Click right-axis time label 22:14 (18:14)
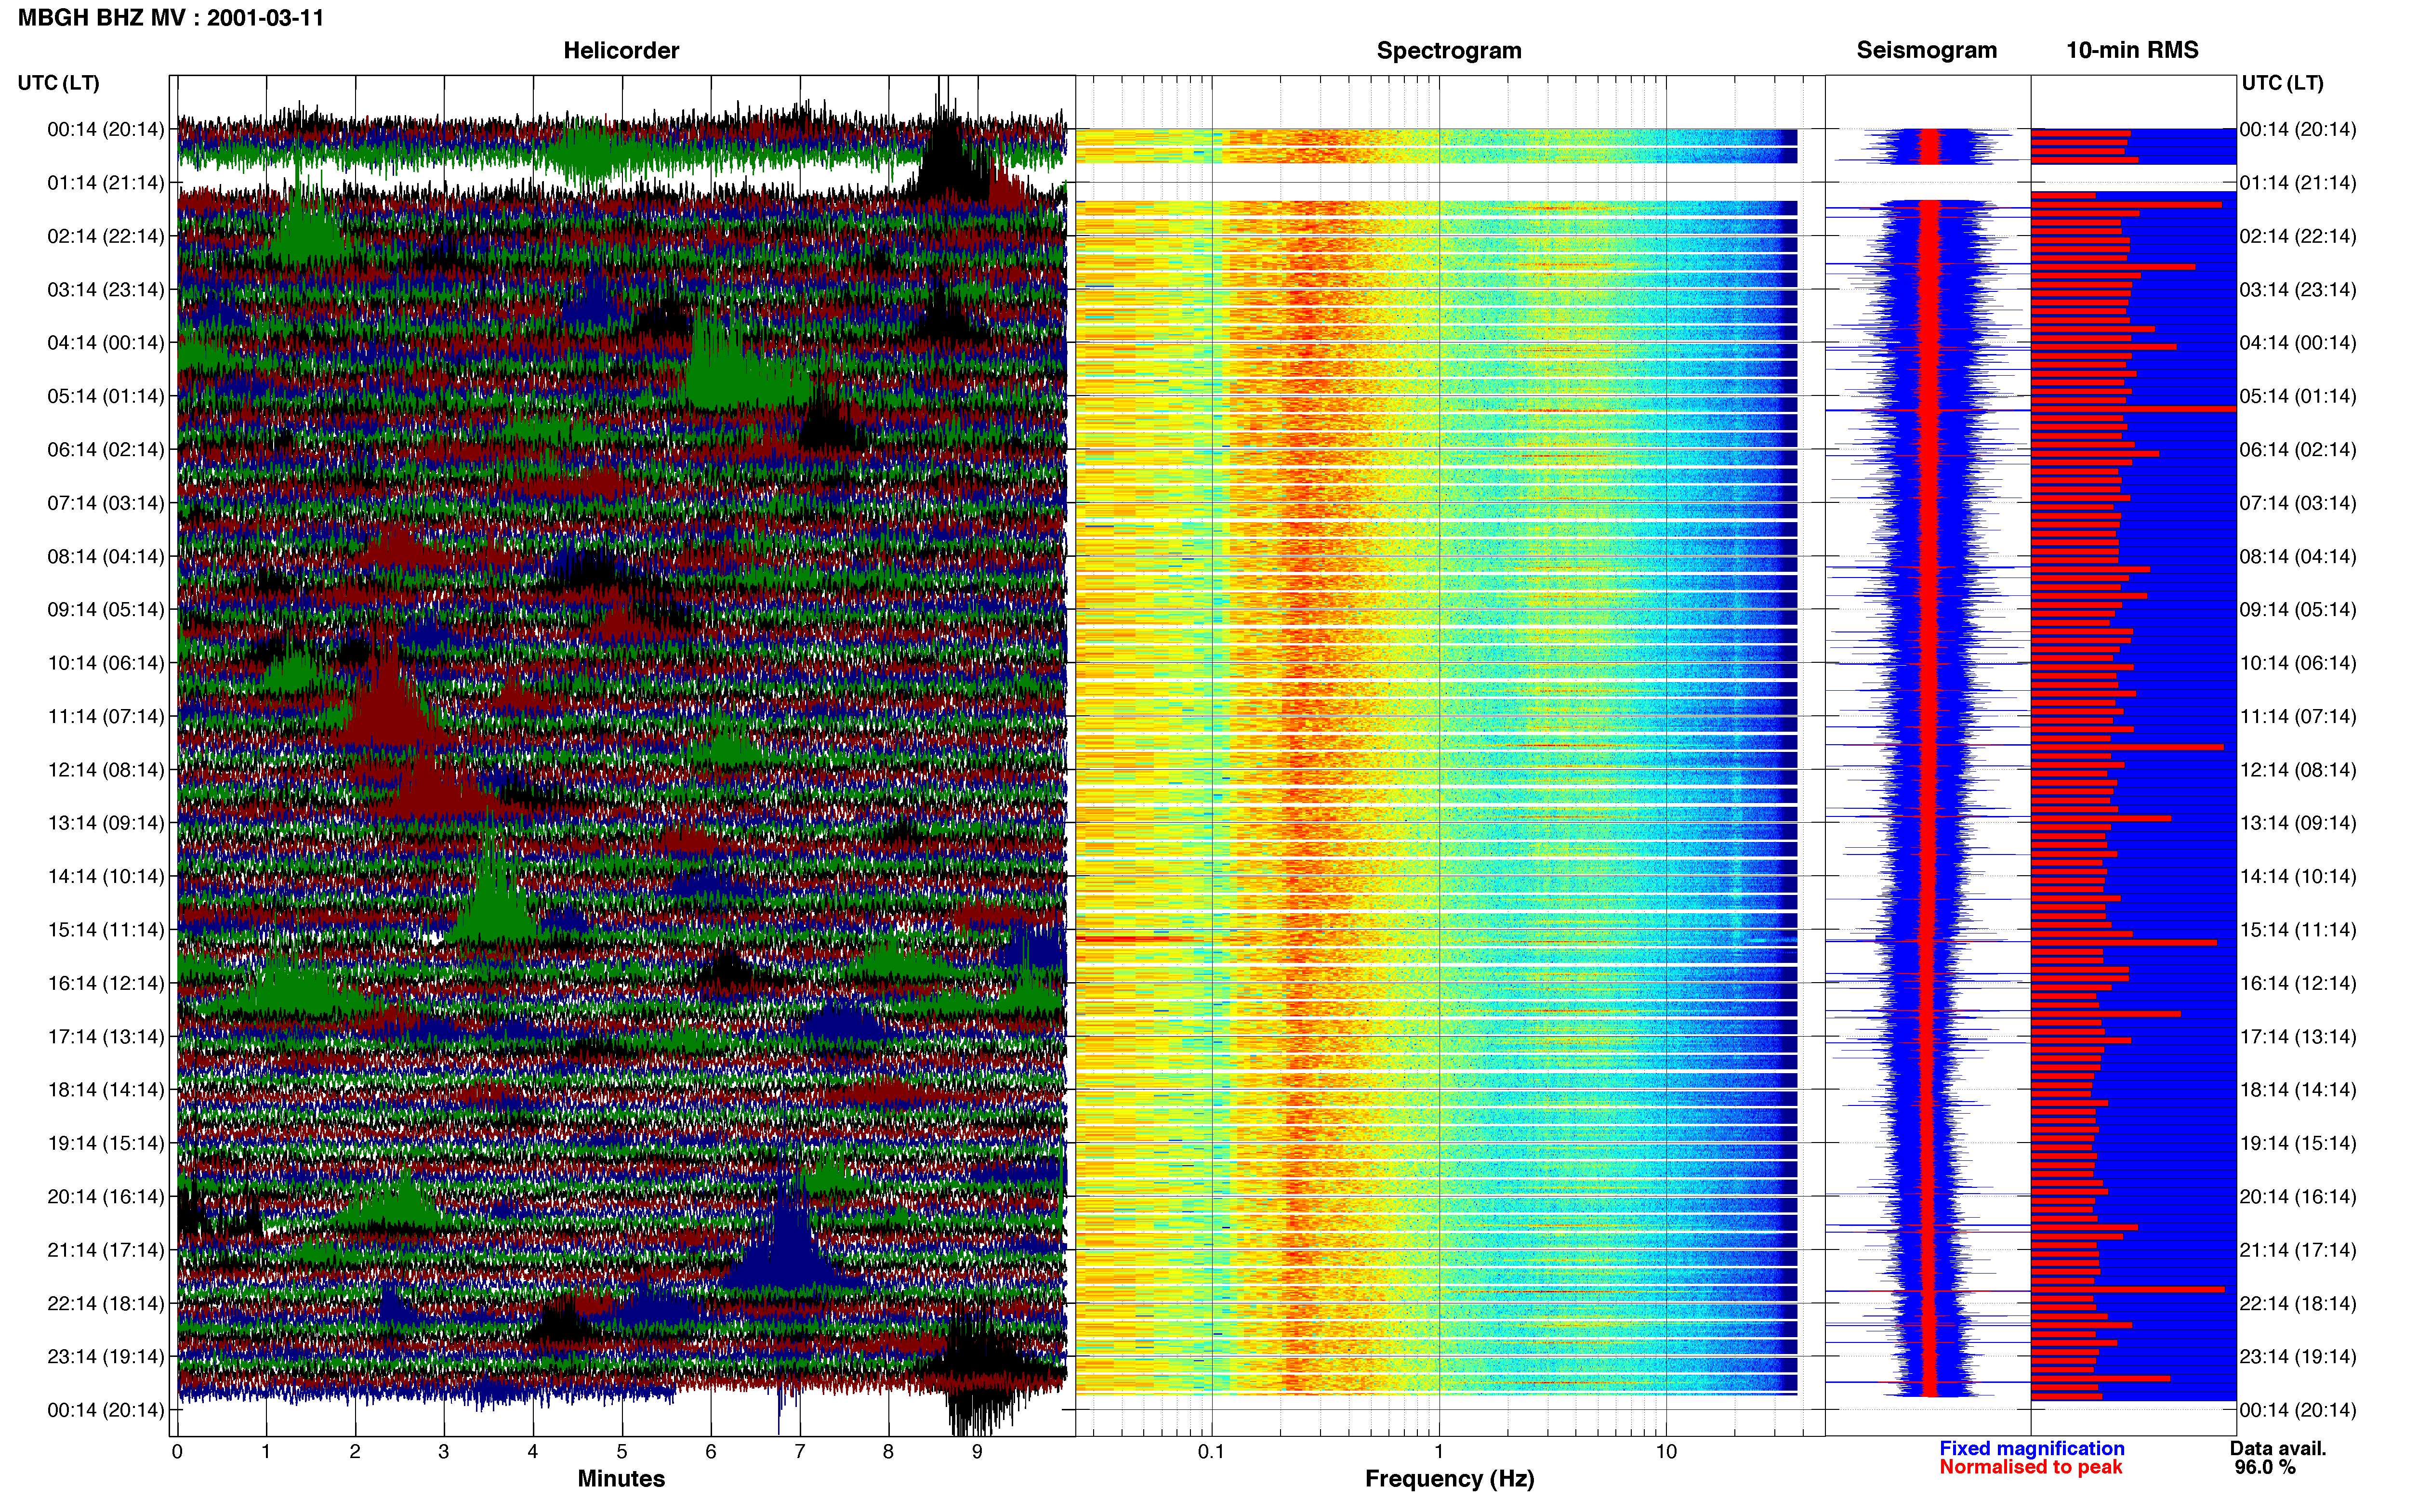 [x=2298, y=1303]
